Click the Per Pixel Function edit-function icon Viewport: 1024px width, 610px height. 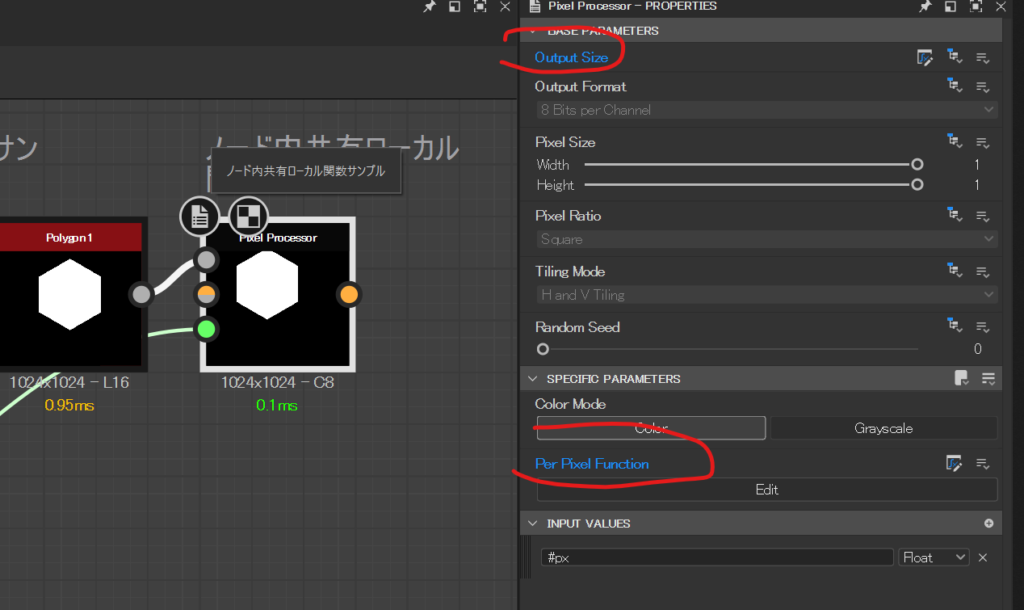954,463
